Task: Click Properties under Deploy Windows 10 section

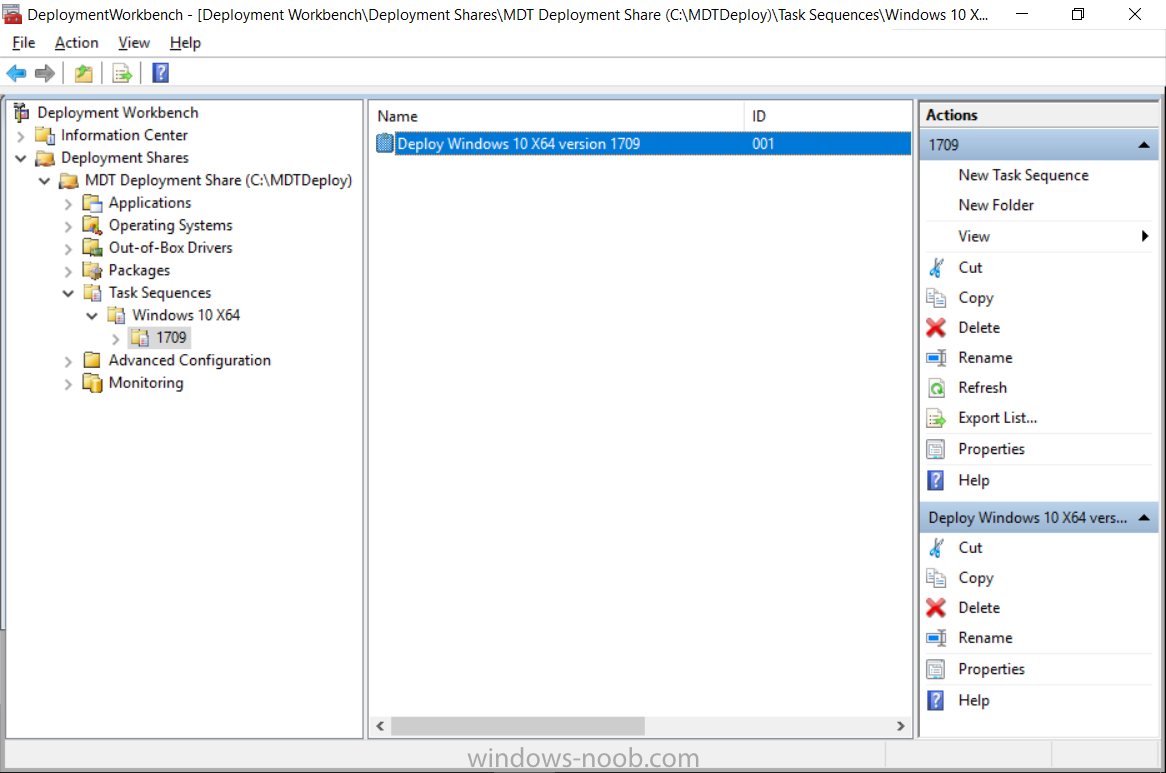Action: click(991, 669)
